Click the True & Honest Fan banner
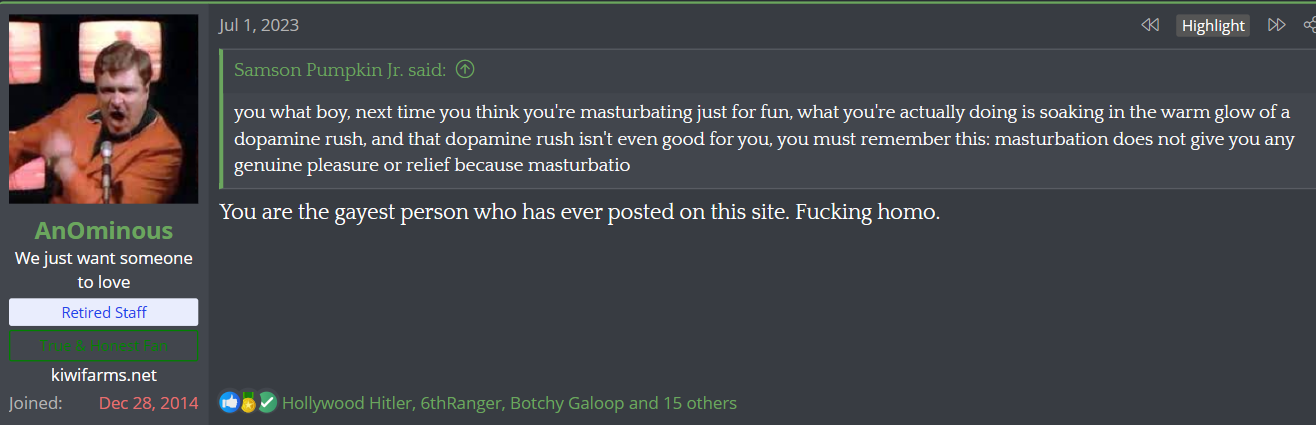This screenshot has height=425, width=1316. [104, 346]
